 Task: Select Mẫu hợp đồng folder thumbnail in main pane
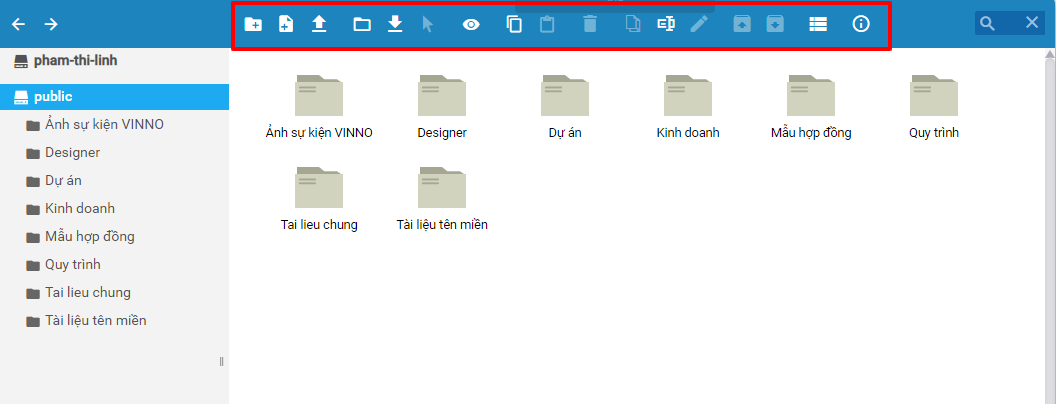(811, 96)
